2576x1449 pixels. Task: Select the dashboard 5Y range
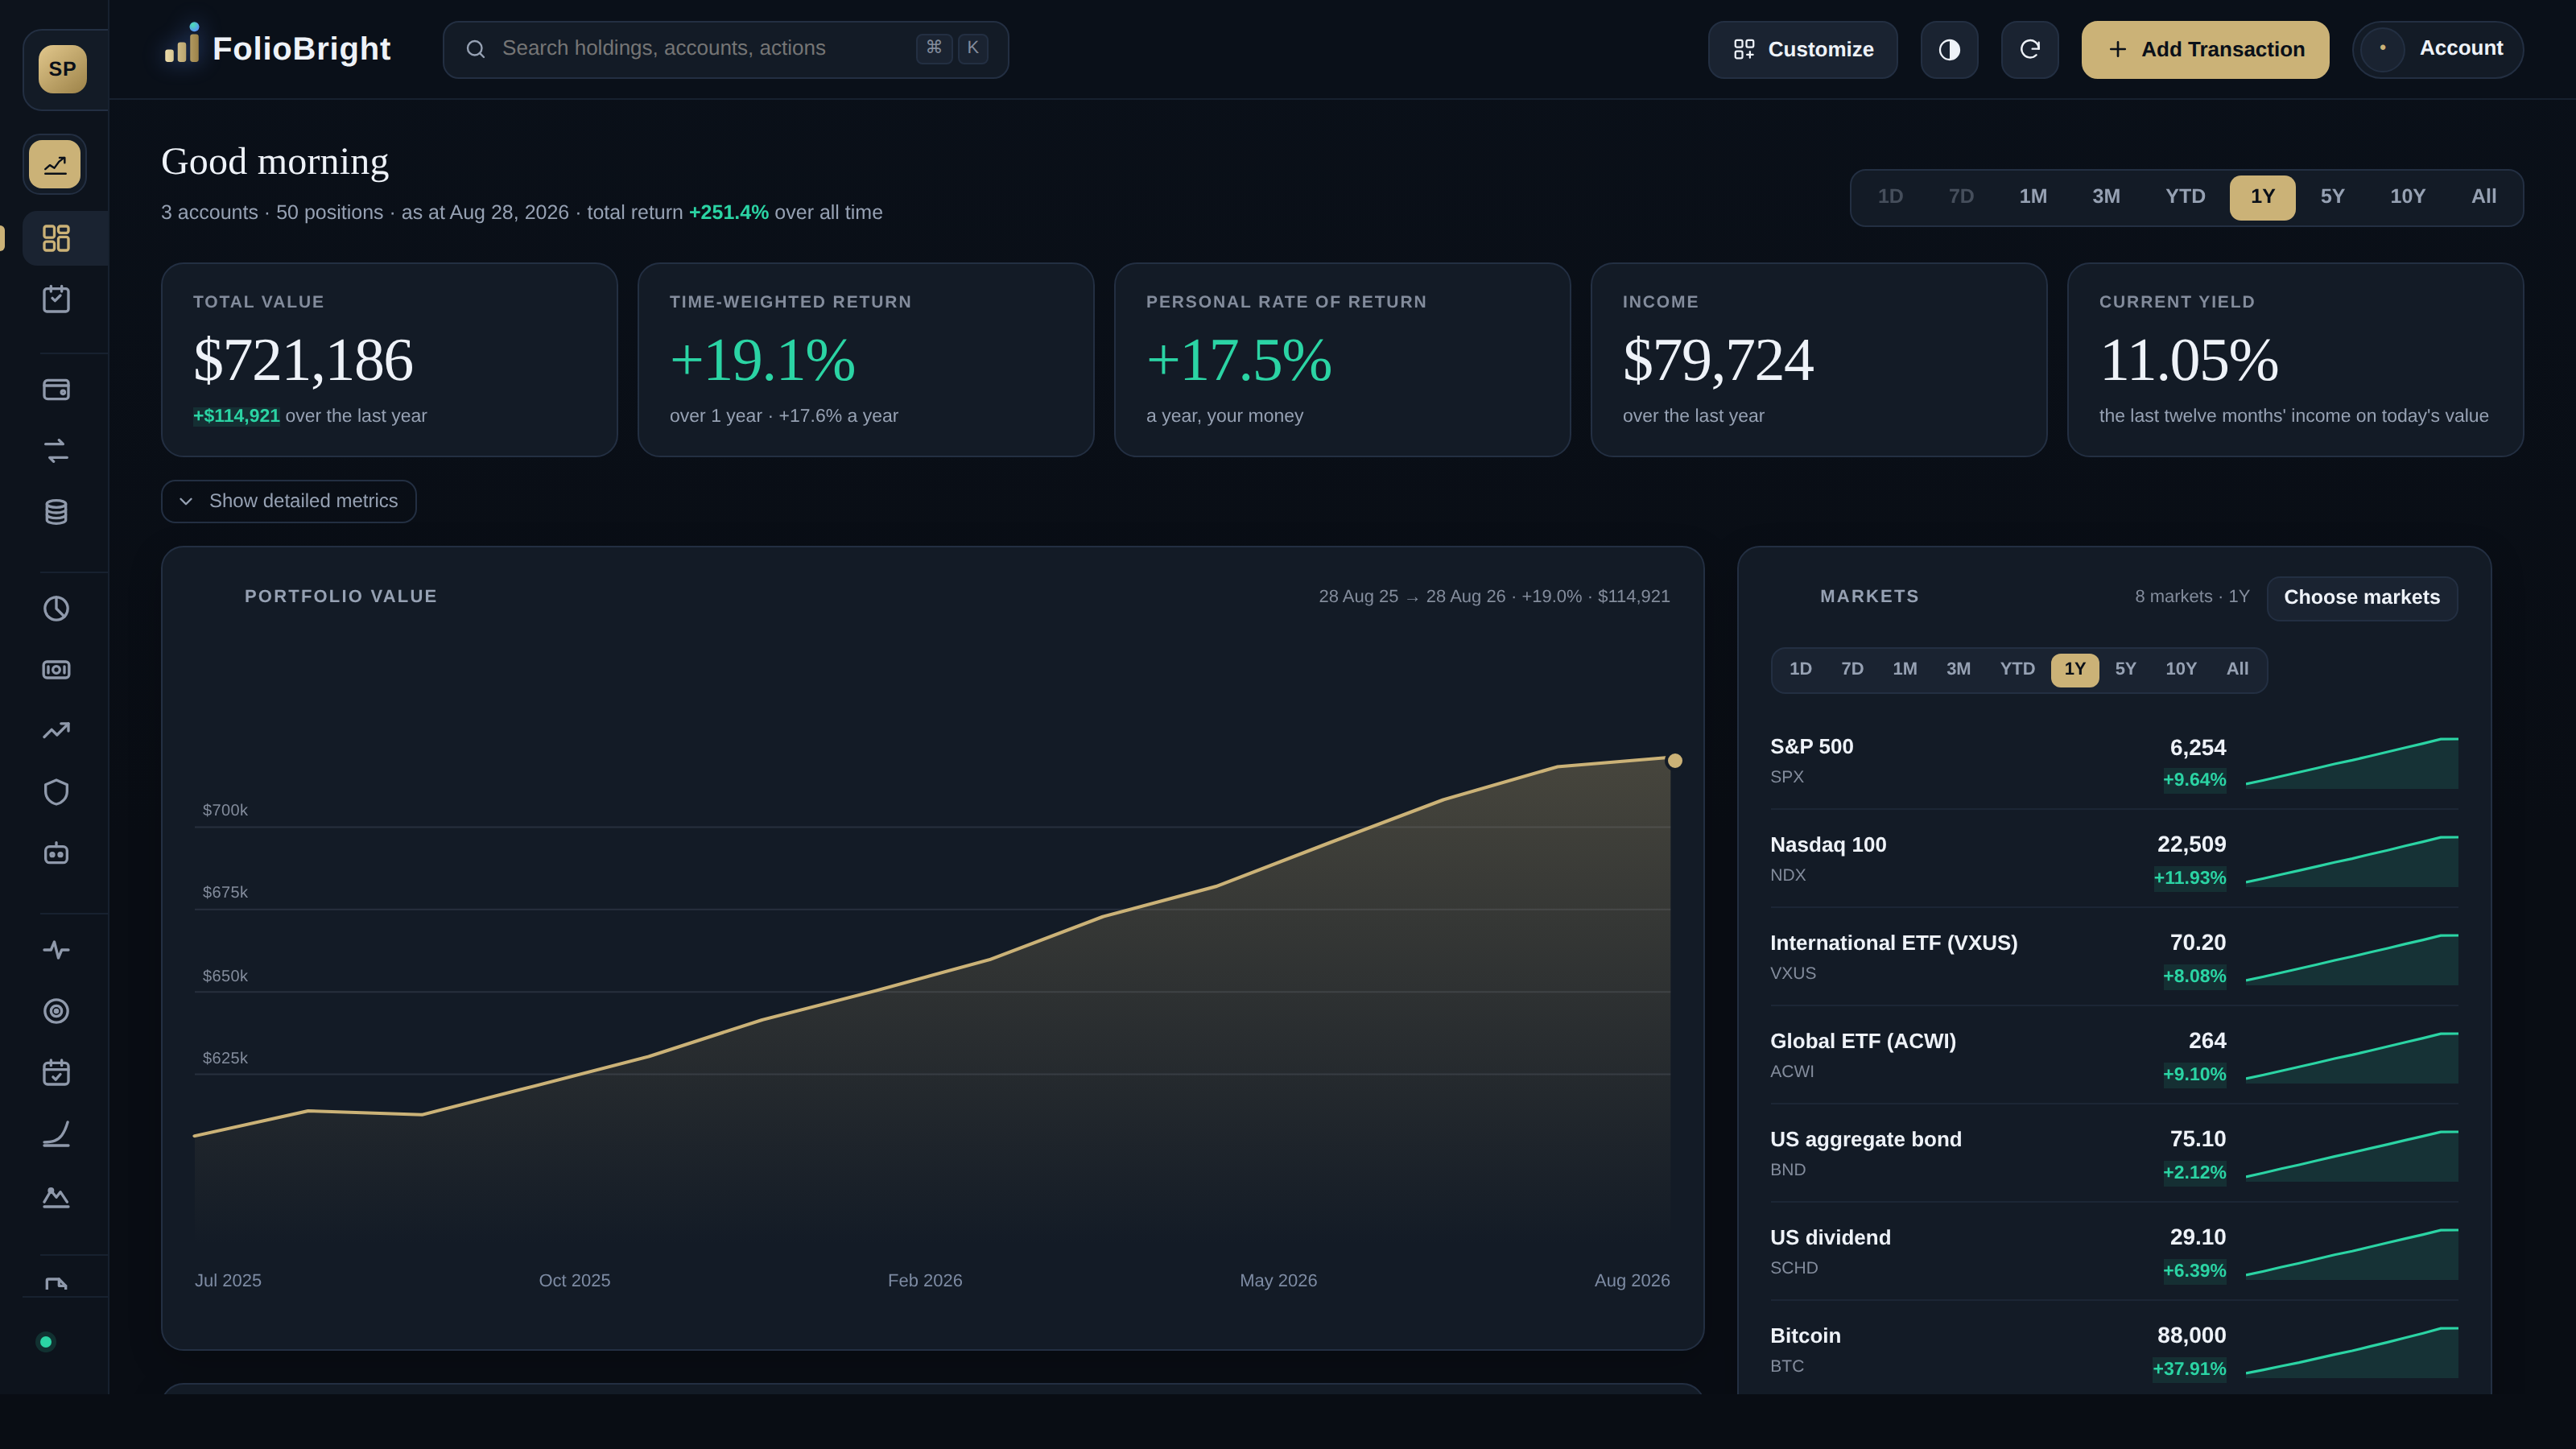coord(2332,197)
